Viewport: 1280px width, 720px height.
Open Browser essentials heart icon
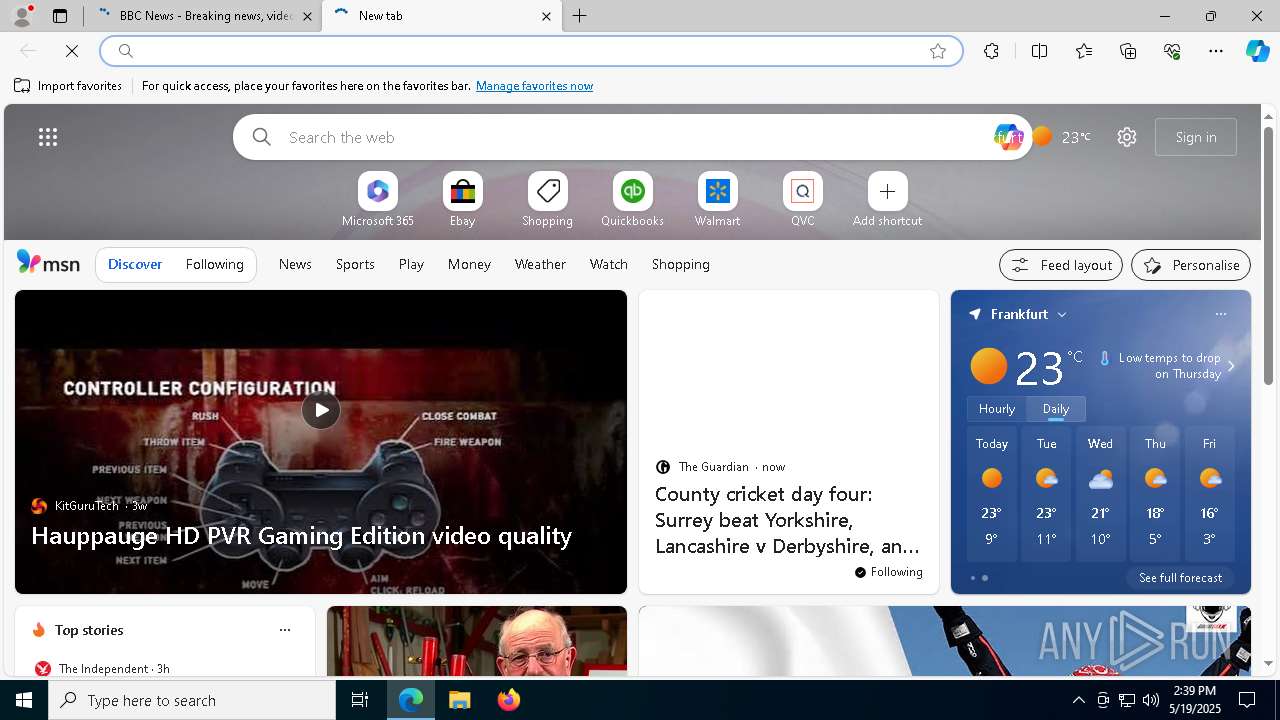point(1172,51)
